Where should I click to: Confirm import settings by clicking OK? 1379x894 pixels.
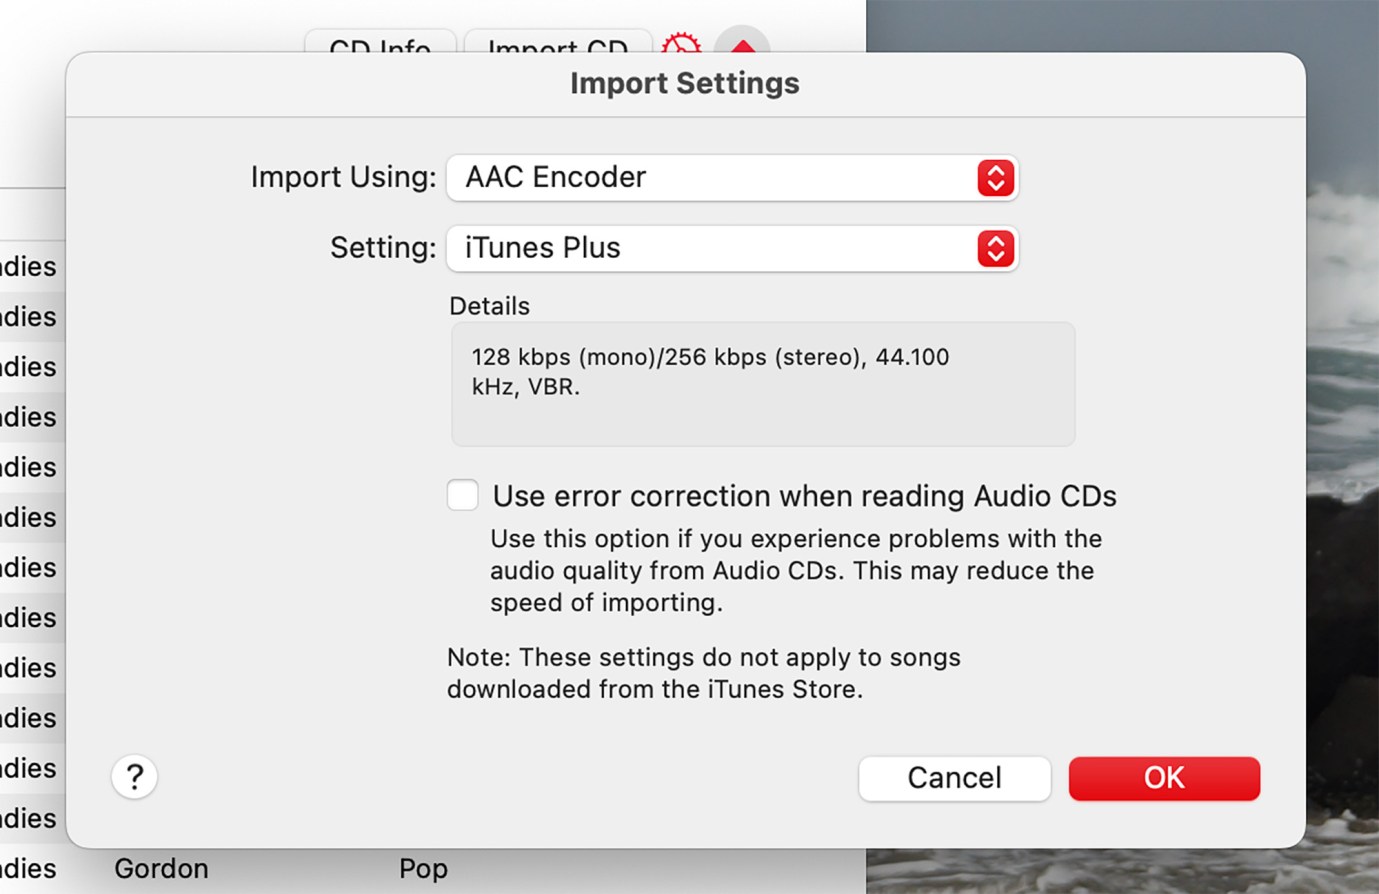(x=1163, y=778)
